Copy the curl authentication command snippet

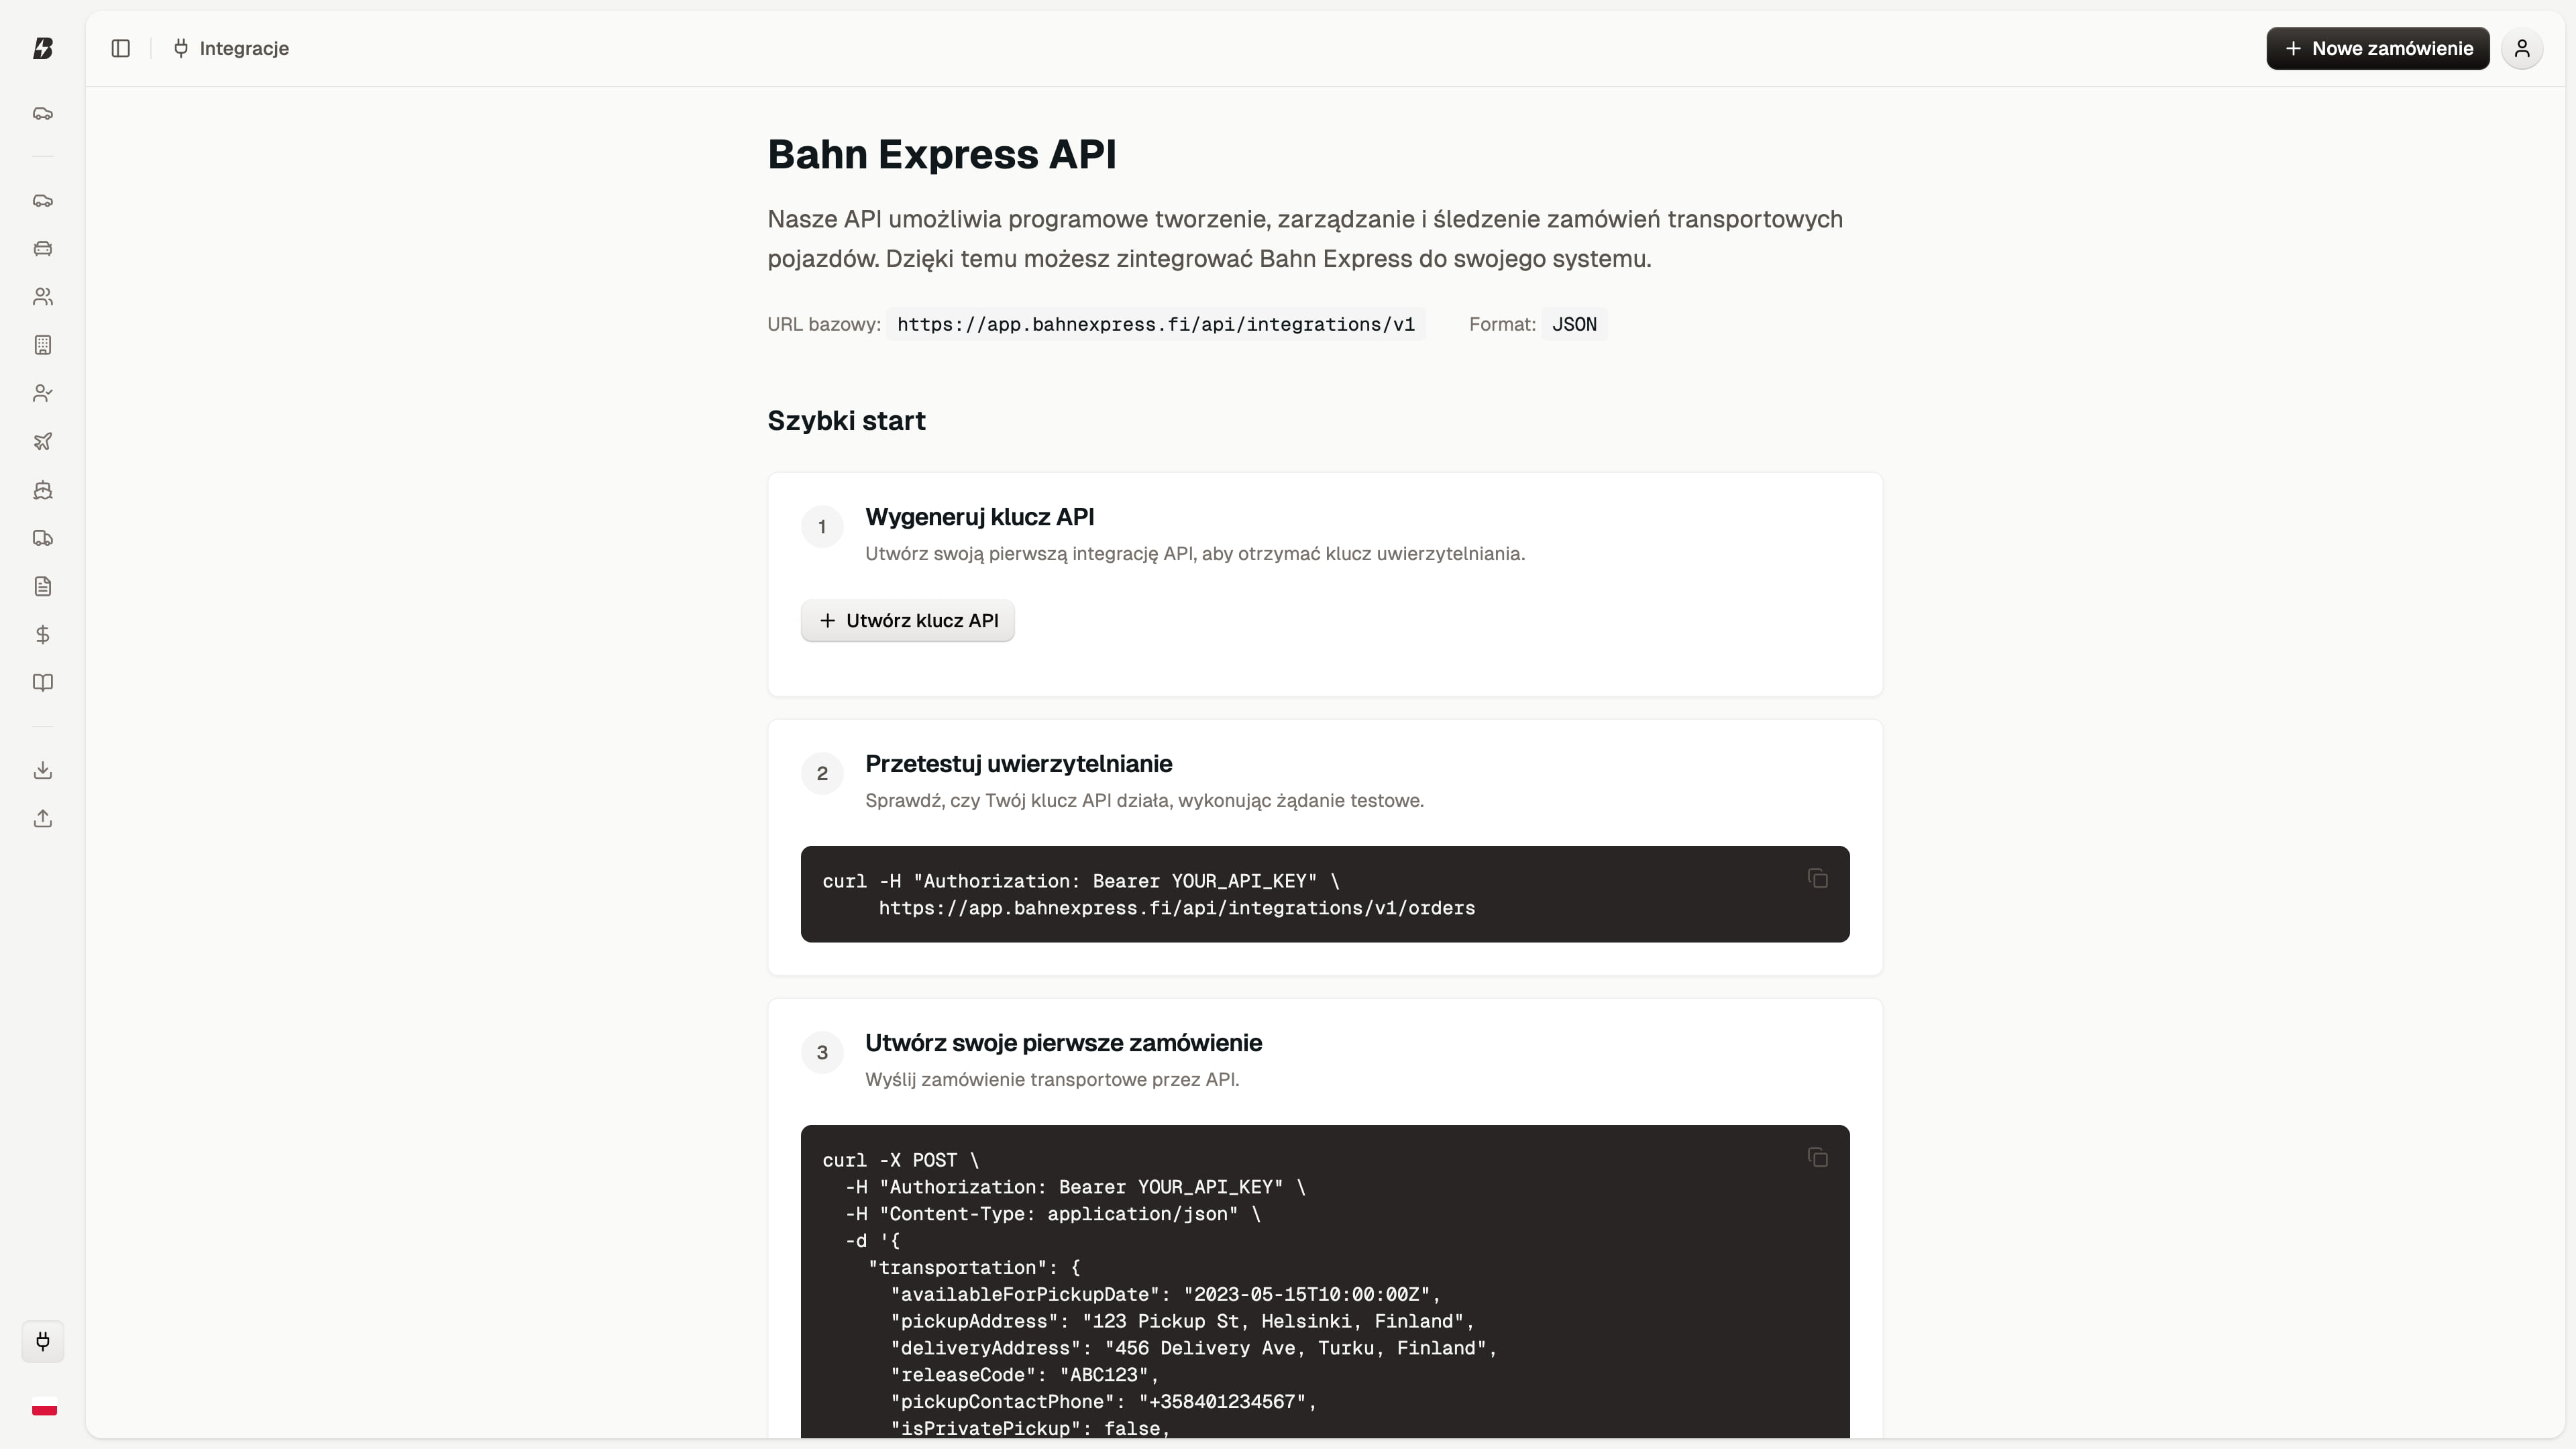coord(1818,878)
